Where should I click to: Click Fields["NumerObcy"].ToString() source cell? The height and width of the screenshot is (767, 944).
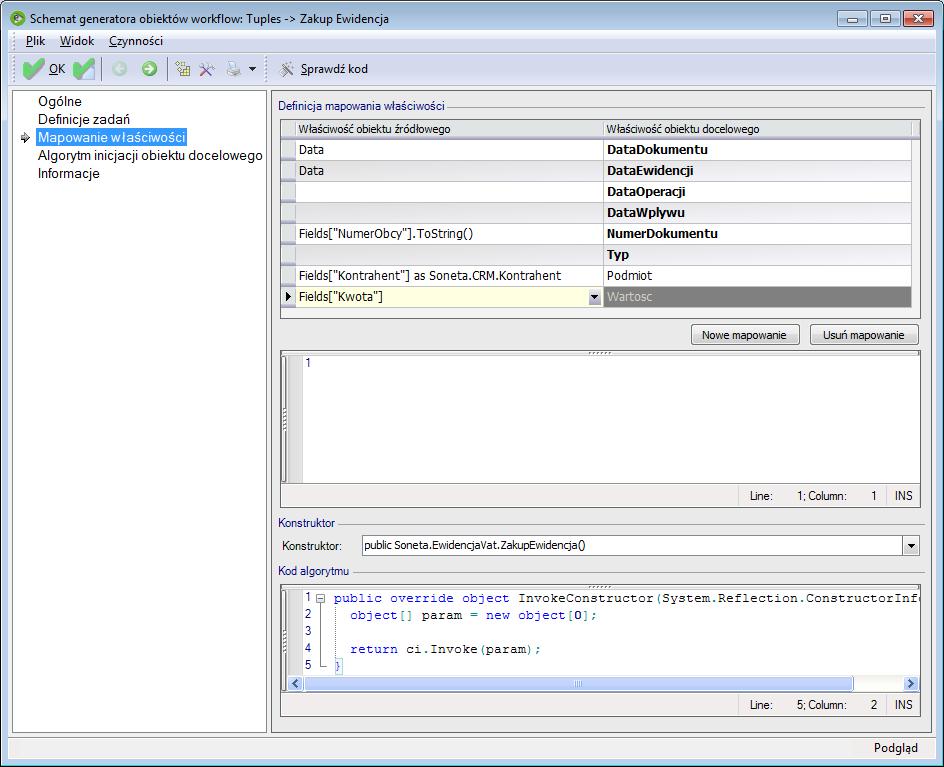pyautogui.click(x=449, y=234)
